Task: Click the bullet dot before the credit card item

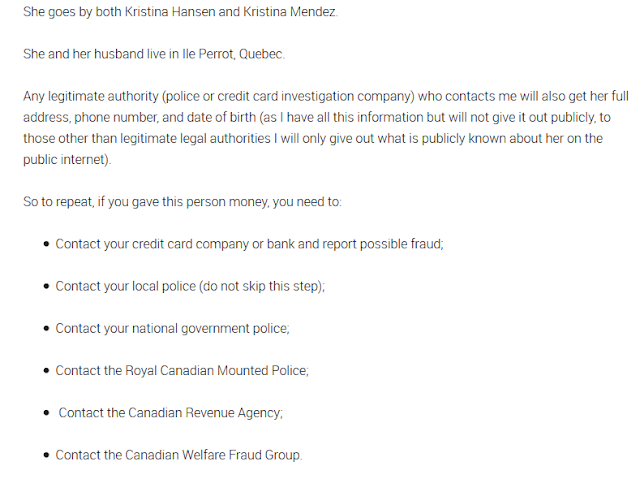Action: tap(46, 243)
